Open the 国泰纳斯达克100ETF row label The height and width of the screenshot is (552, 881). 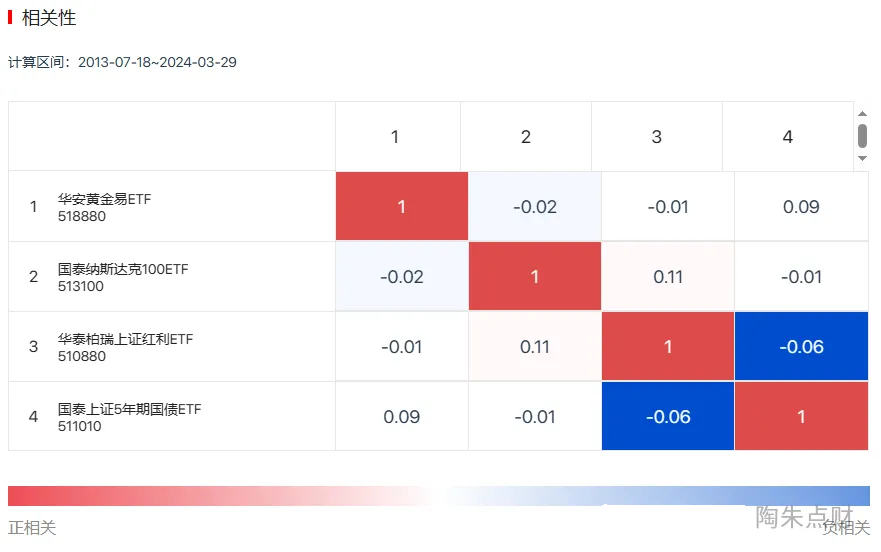[123, 277]
